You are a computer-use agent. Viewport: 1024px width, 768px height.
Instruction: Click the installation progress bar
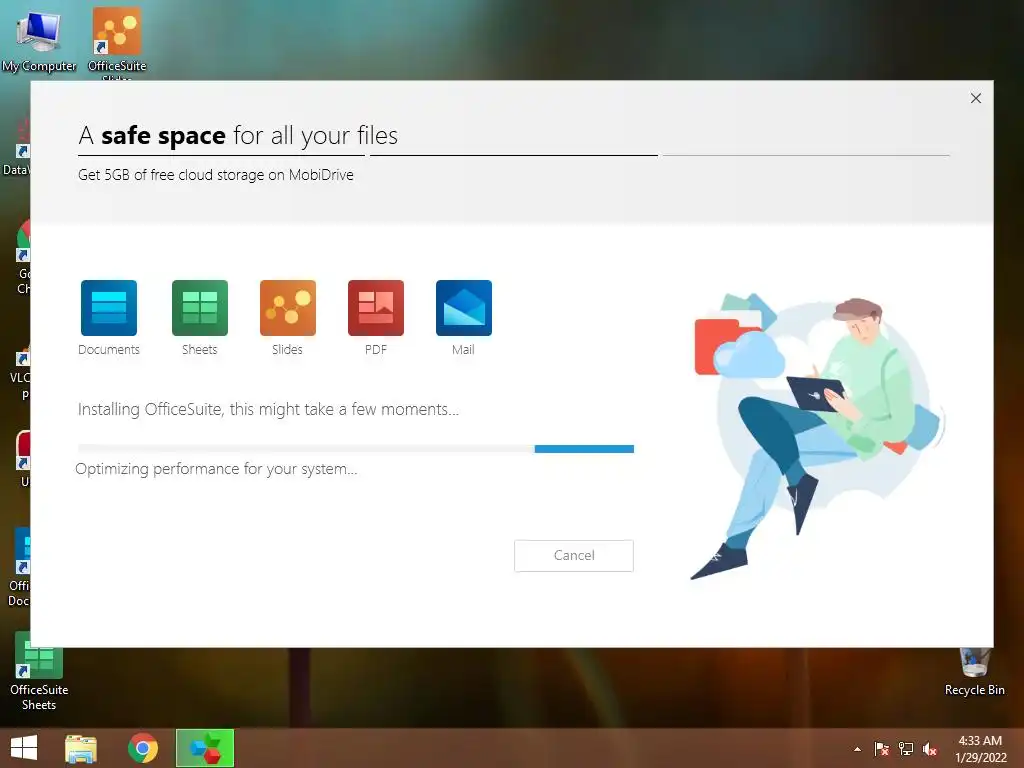[356, 449]
